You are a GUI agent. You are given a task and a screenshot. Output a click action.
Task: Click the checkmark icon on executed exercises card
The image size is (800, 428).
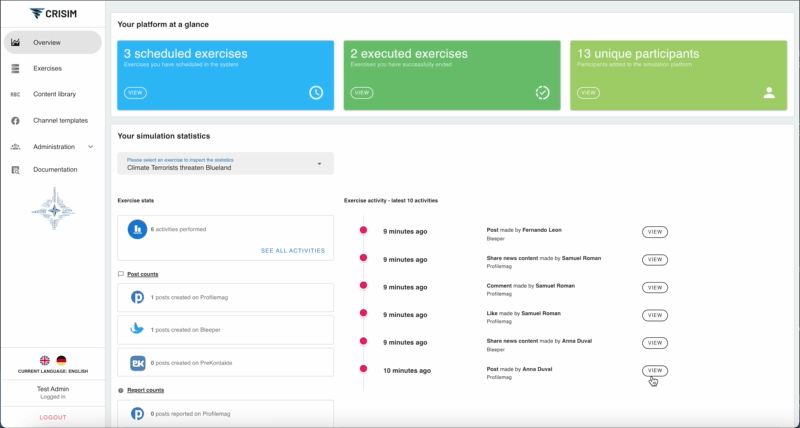point(542,93)
